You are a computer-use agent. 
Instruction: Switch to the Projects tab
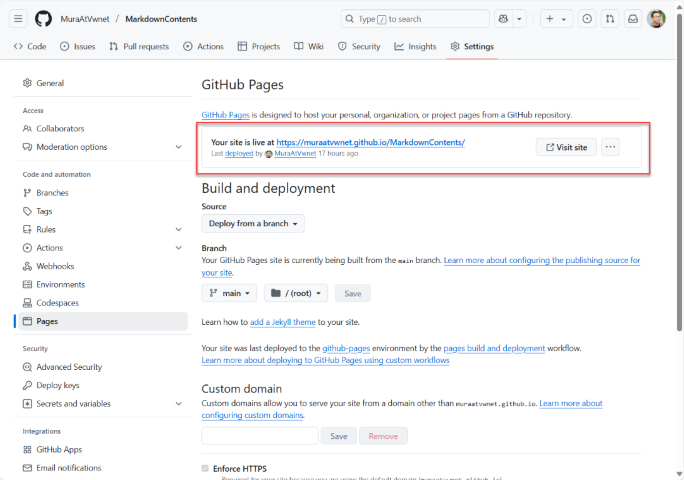259,46
